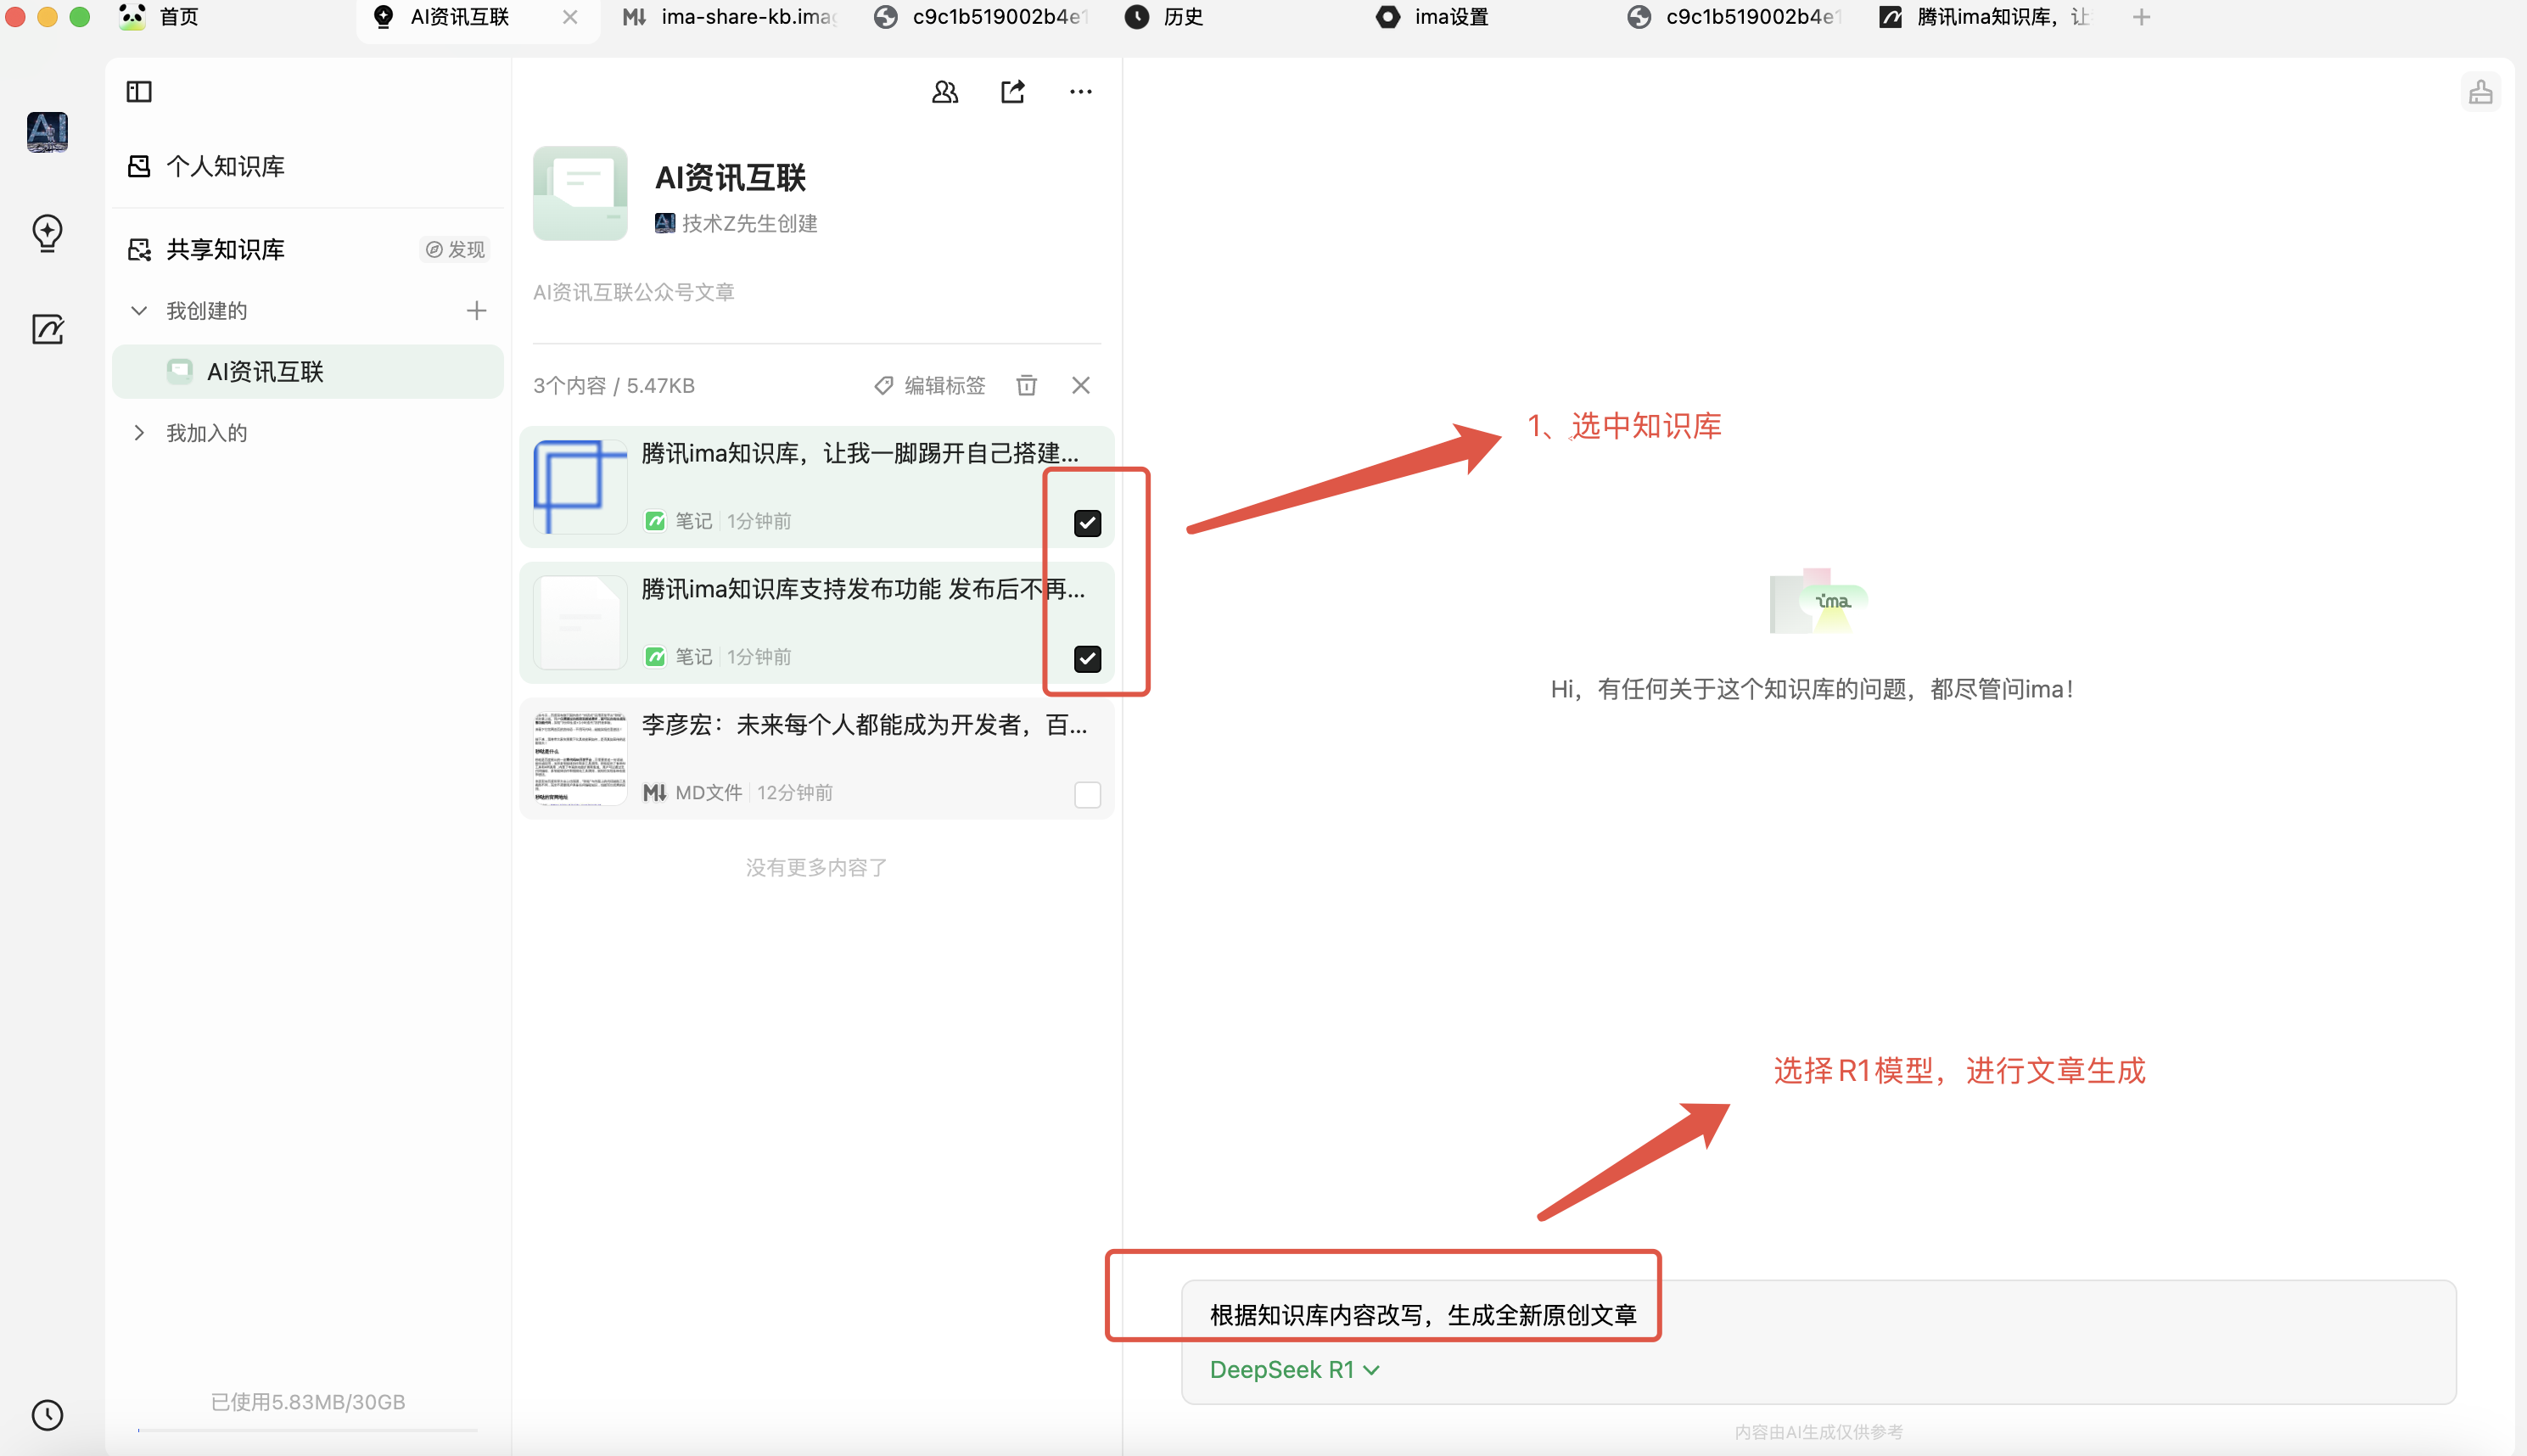Click the share export icon
Viewport: 2527px width, 1456px height.
pyautogui.click(x=1013, y=92)
